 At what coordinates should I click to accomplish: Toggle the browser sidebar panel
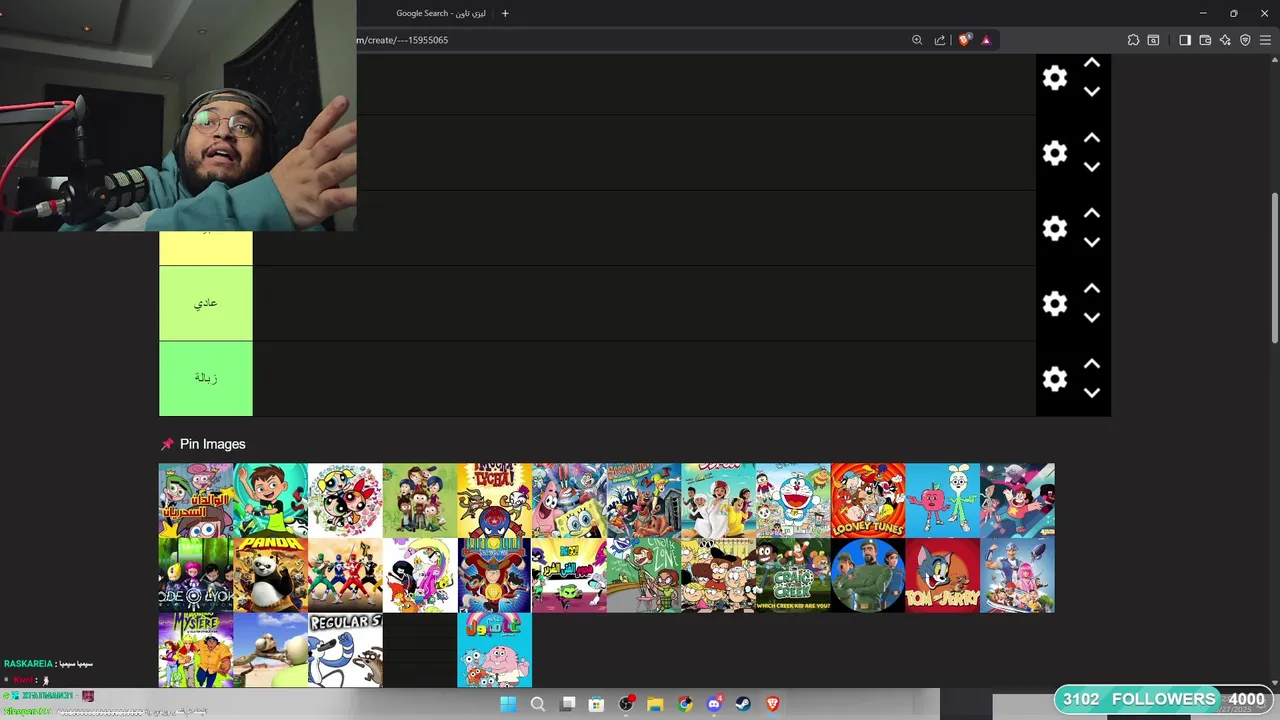1185,40
